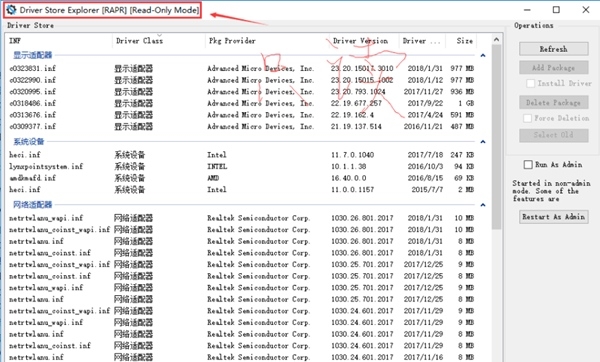Screen dimensions: 600x362
Task: Select the c0323831.inf row
Action: (x=241, y=68)
